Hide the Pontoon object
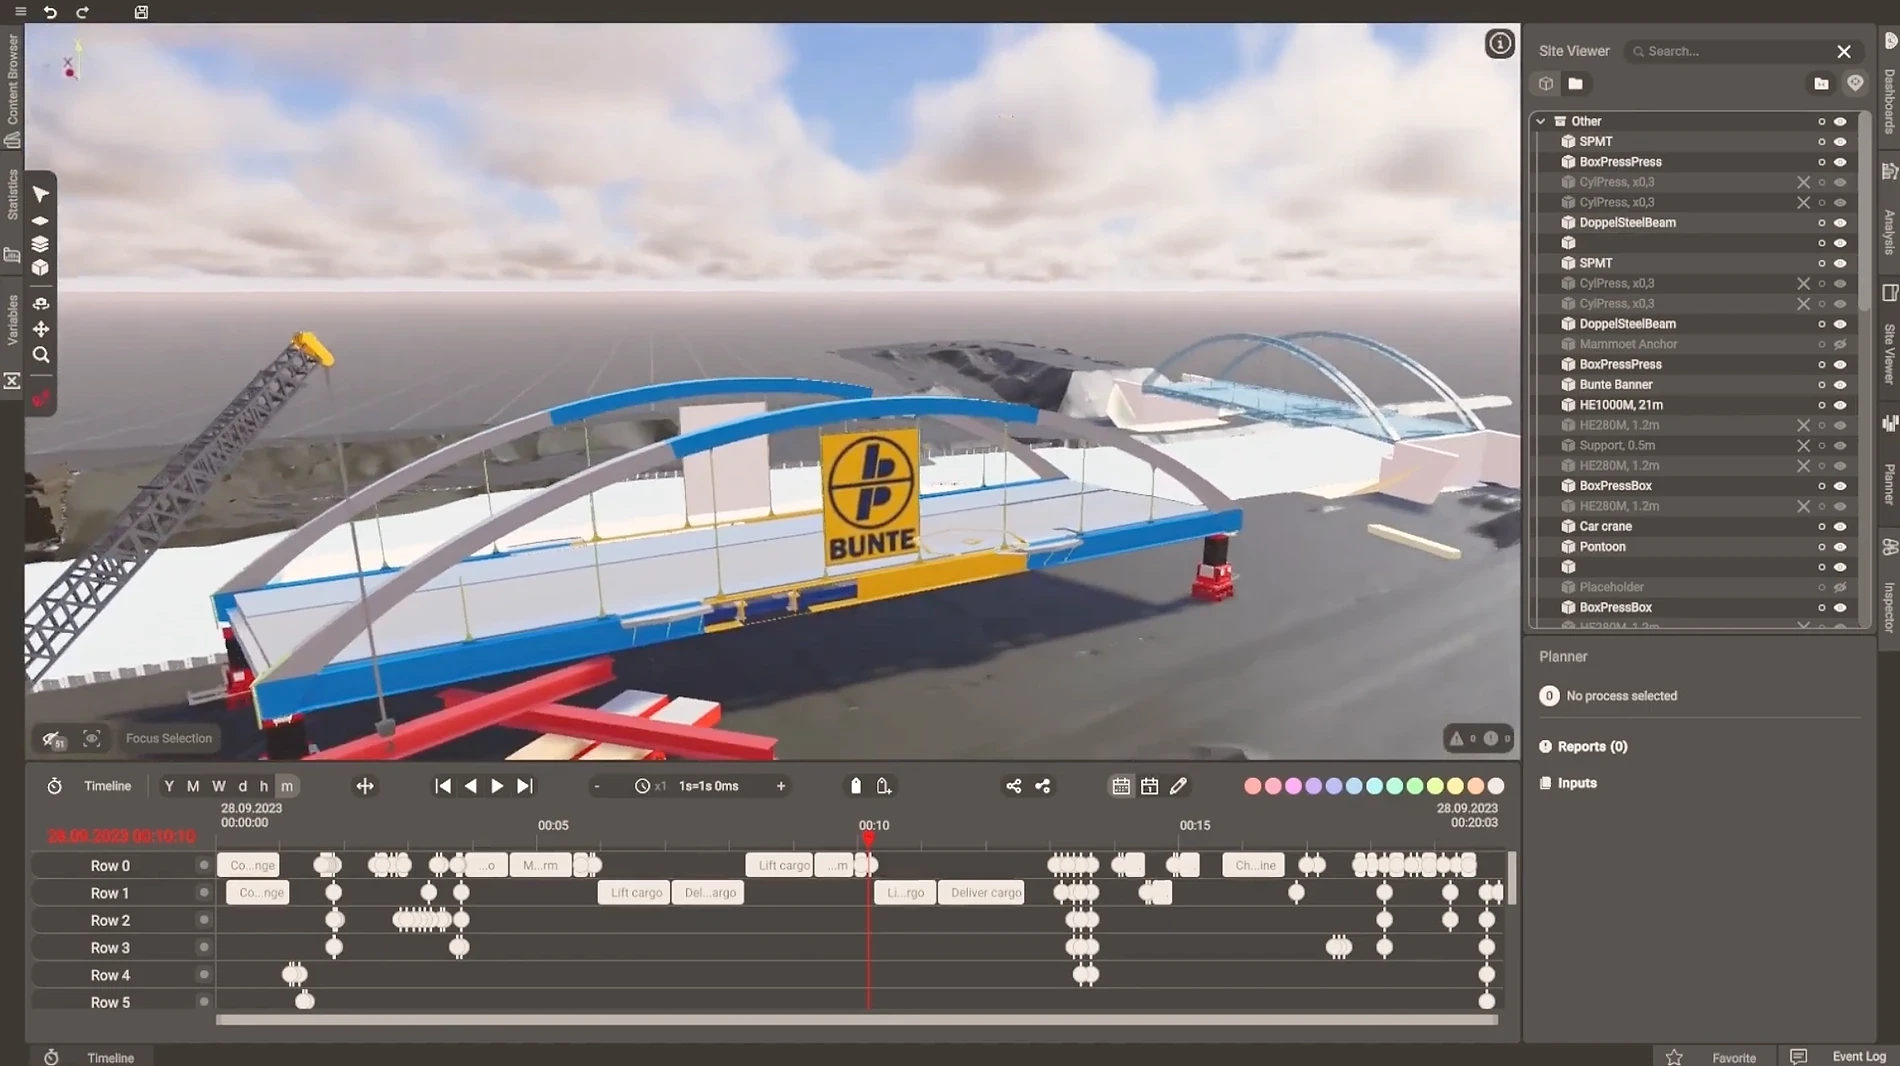Viewport: 1900px width, 1066px height. pyautogui.click(x=1840, y=547)
